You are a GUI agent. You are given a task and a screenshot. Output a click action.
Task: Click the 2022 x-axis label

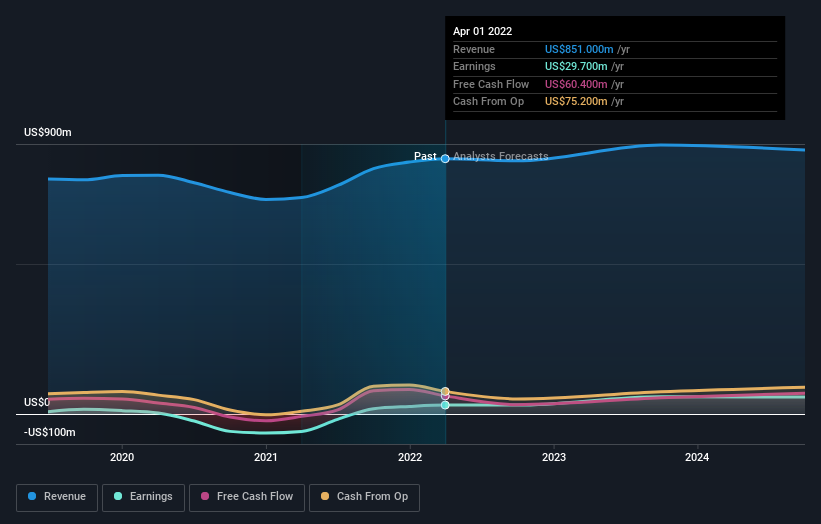[410, 457]
